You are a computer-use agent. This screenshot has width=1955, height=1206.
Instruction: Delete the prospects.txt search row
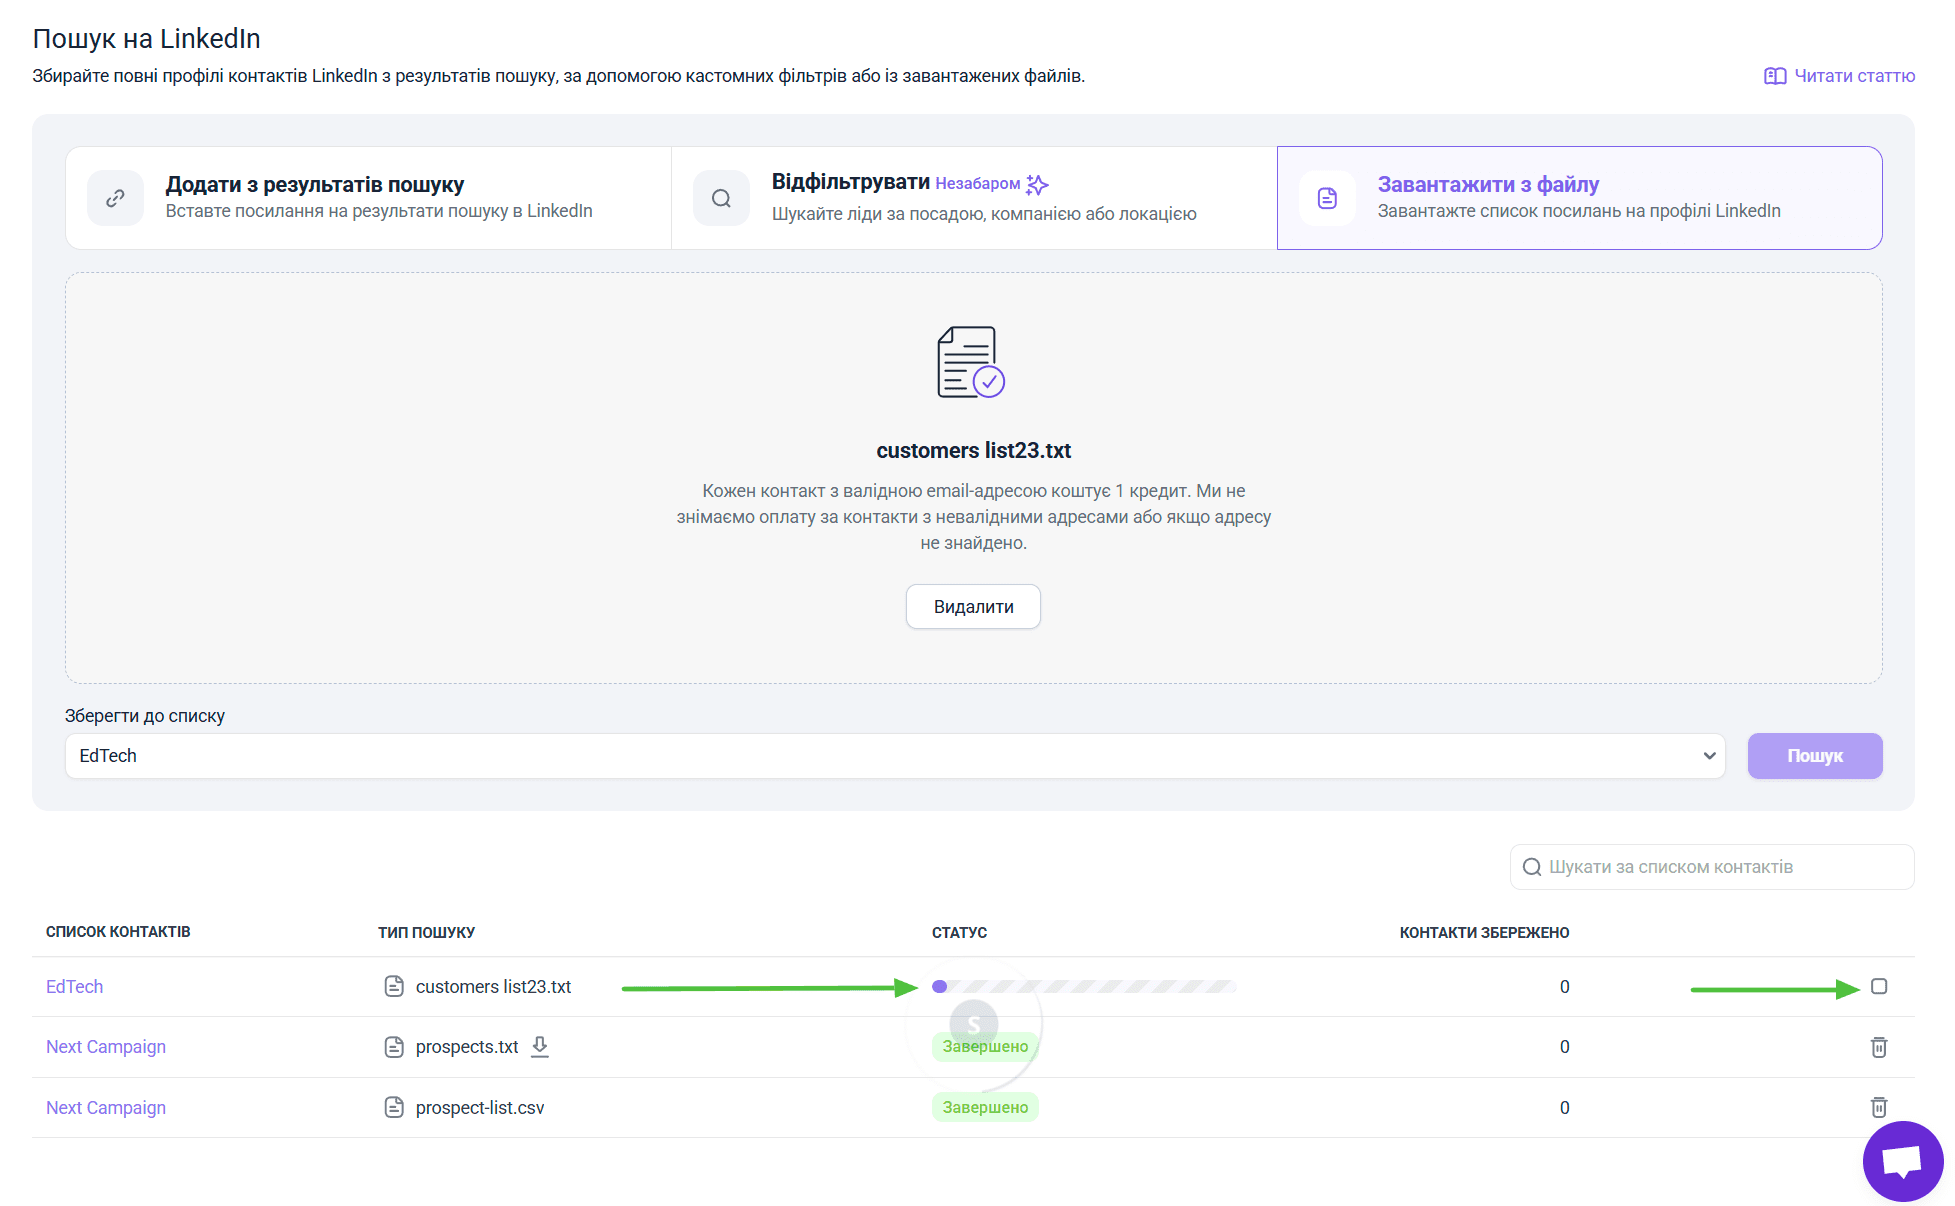click(1879, 1047)
